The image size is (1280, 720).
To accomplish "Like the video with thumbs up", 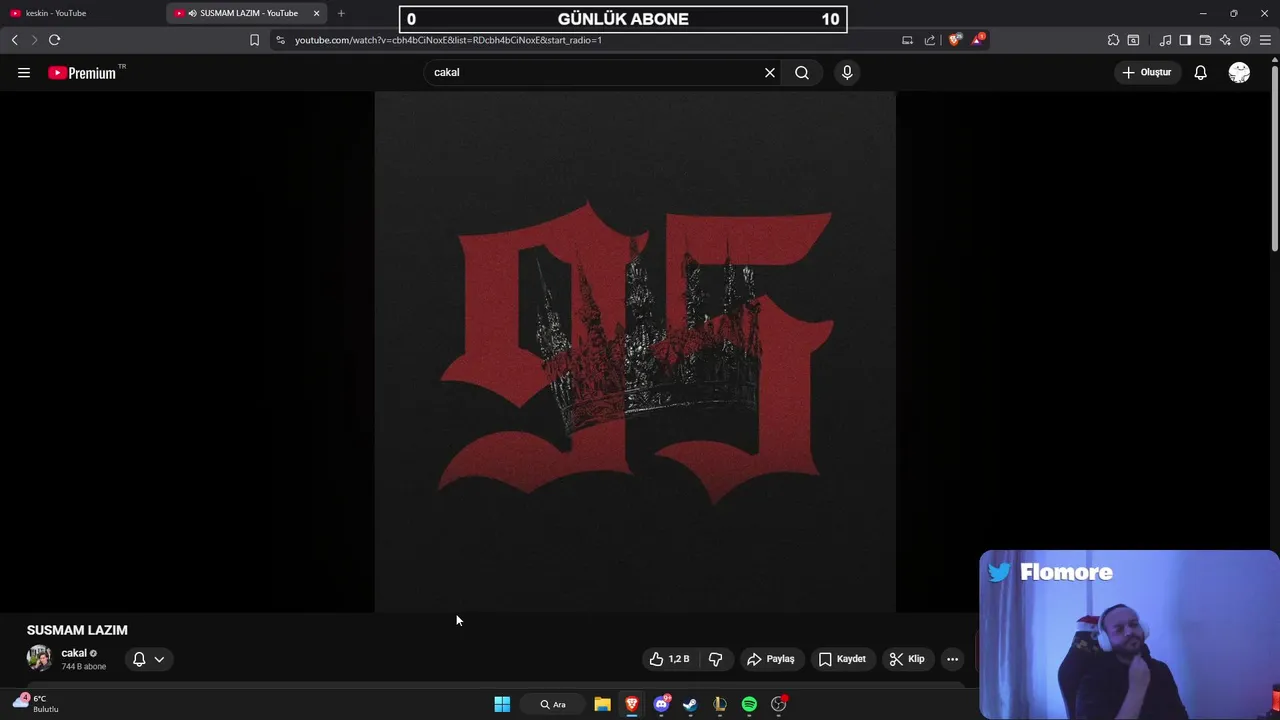I will (x=670, y=659).
